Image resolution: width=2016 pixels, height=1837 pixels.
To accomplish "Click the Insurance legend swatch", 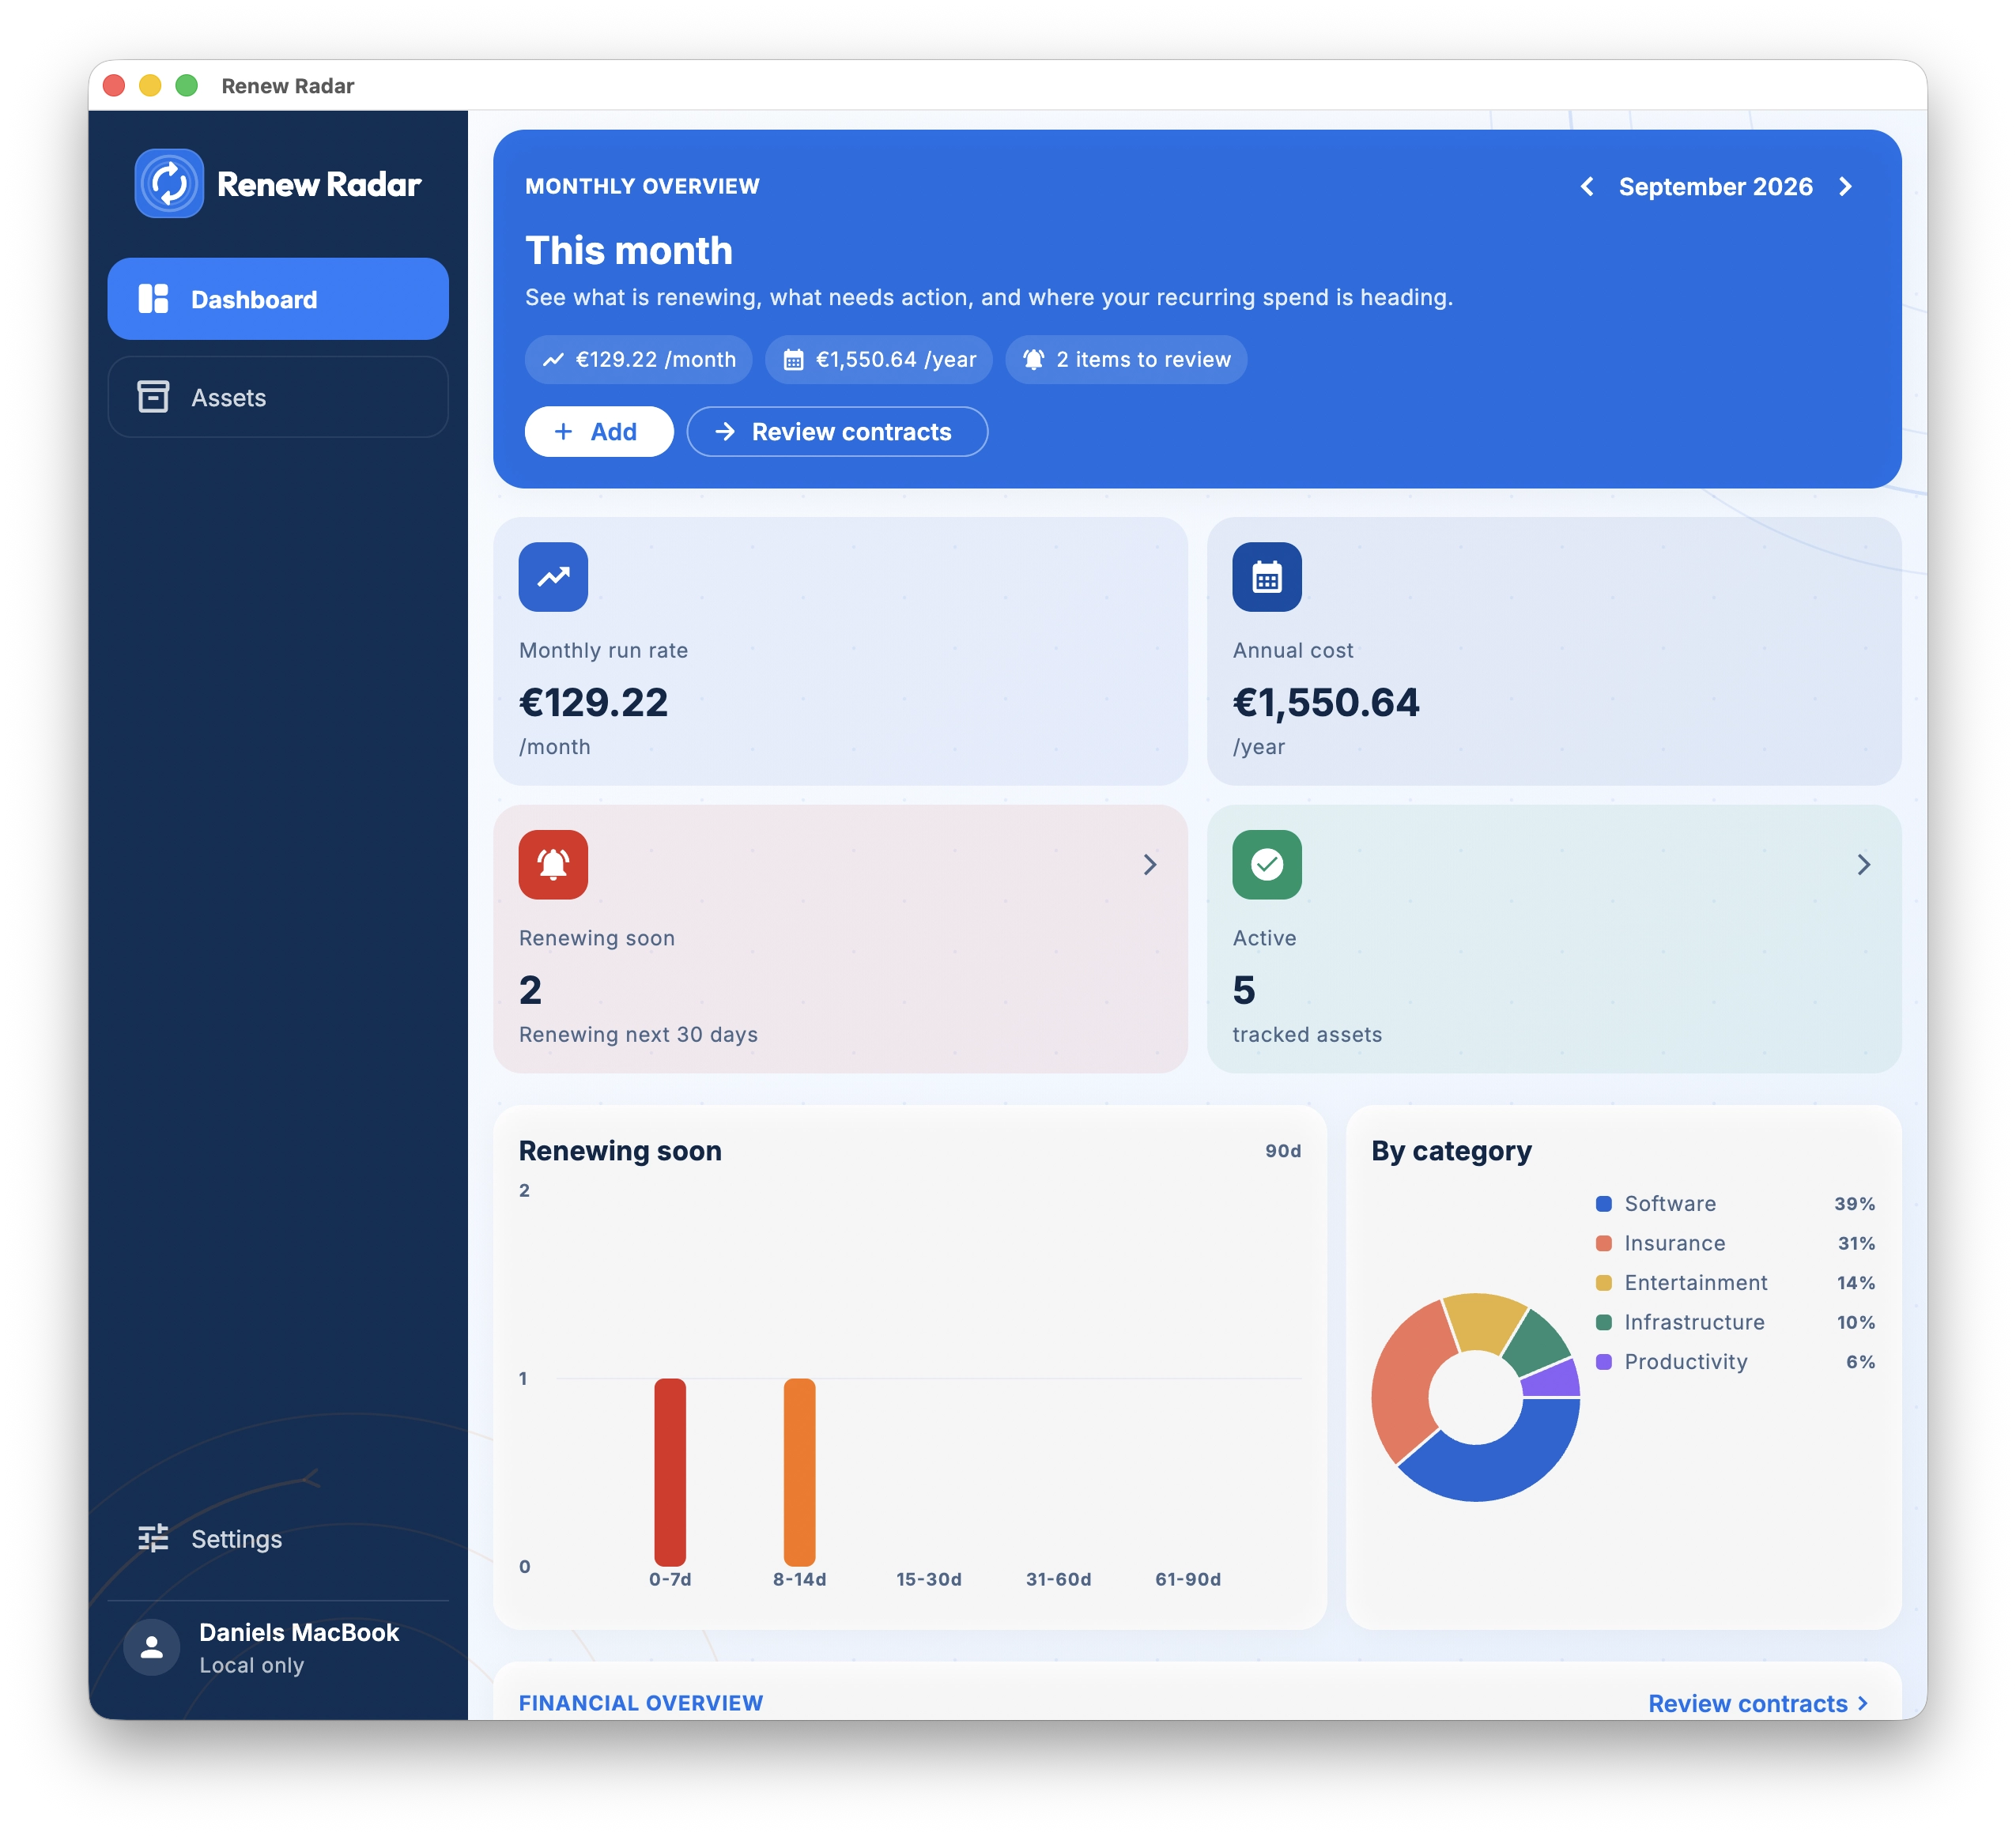I will 1604,1244.
